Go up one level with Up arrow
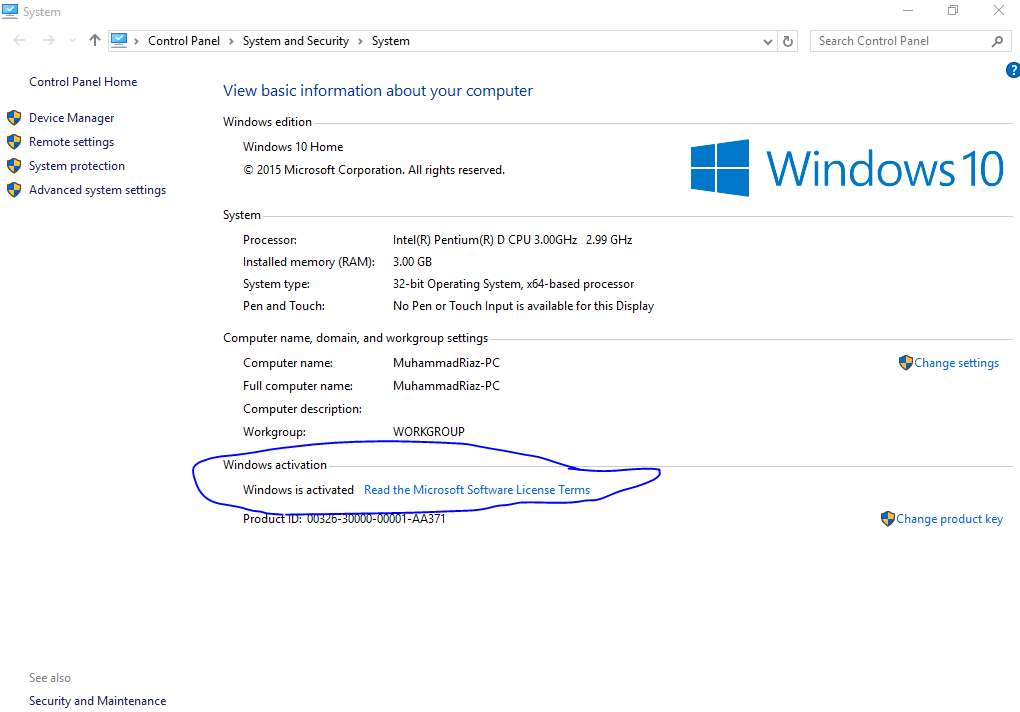 pos(95,40)
